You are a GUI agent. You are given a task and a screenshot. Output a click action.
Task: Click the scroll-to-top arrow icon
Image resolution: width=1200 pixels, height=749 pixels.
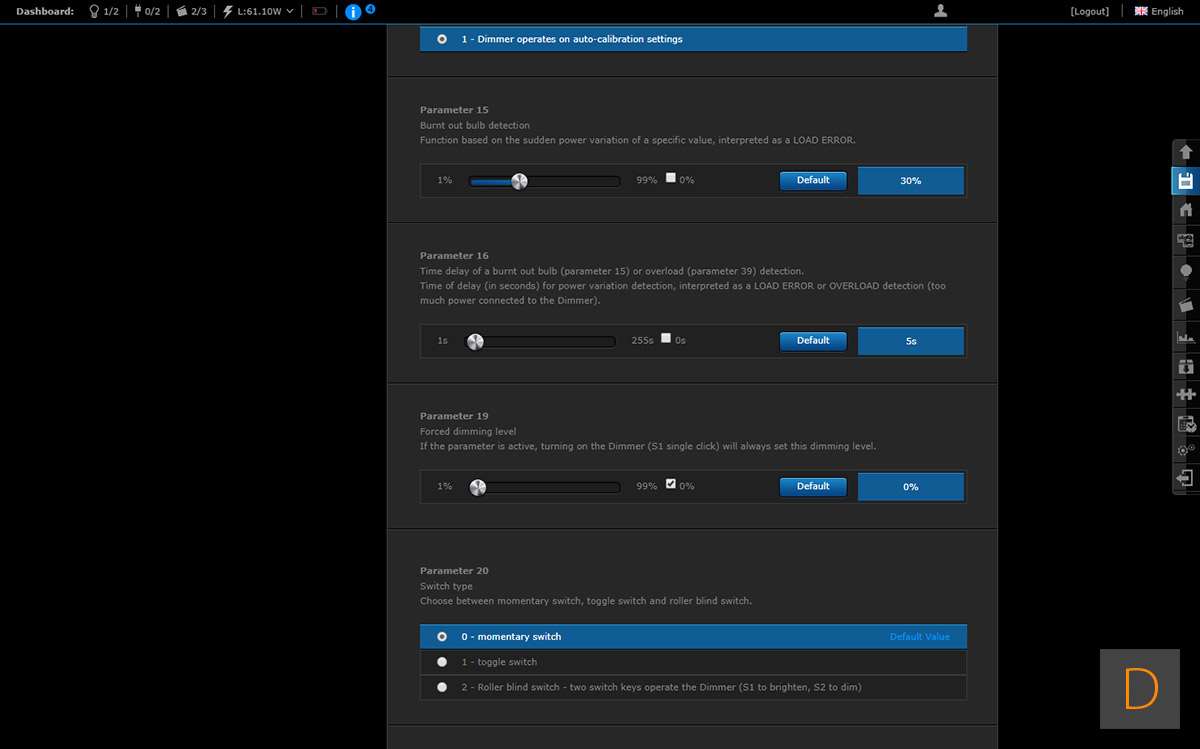coord(1186,152)
